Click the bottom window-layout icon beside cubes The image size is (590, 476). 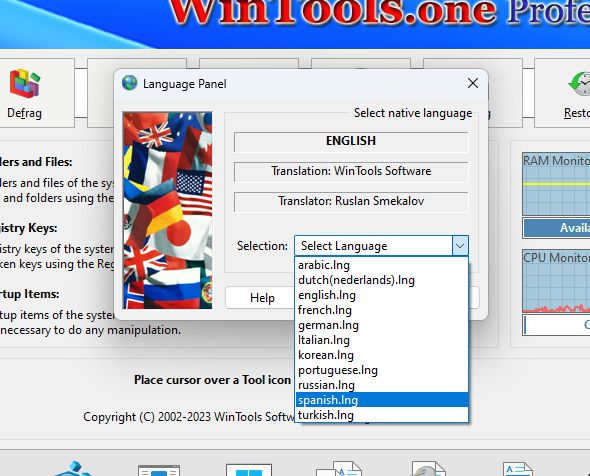[159, 470]
